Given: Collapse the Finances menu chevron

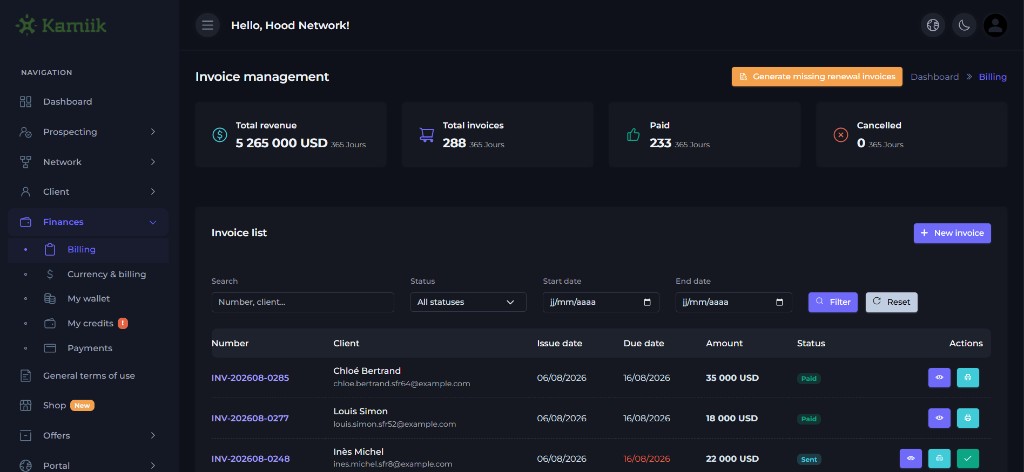Looking at the screenshot, I should pos(153,222).
